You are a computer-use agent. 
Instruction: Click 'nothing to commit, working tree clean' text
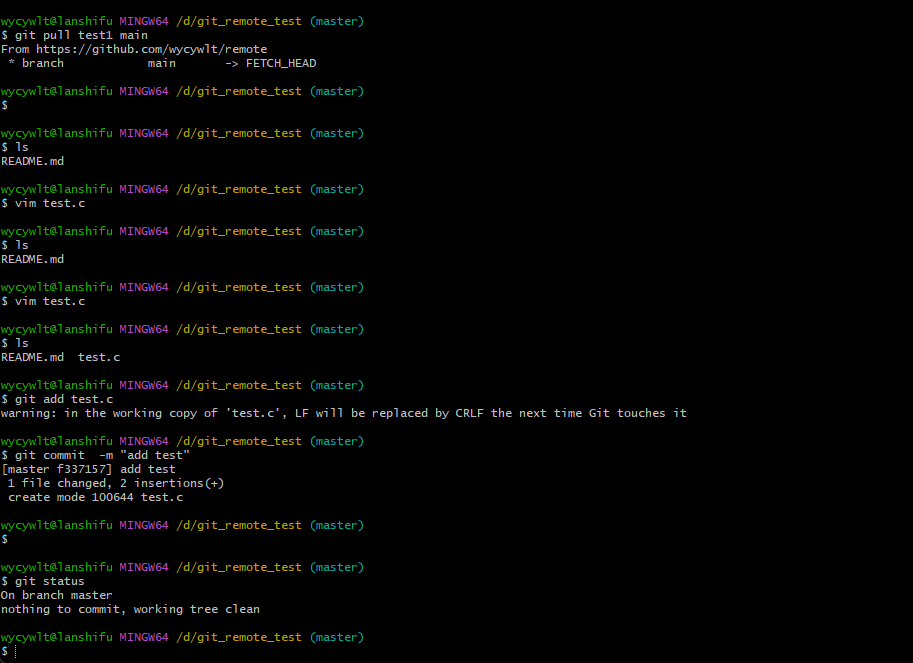[x=130, y=609]
